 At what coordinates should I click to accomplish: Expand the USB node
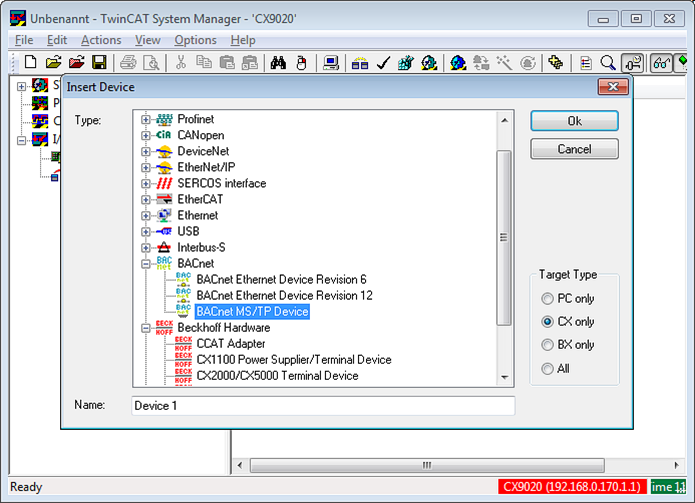145,231
